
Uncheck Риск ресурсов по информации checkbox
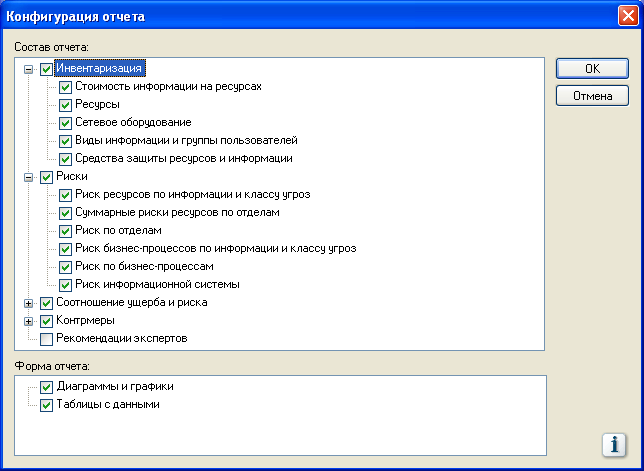[x=65, y=195]
